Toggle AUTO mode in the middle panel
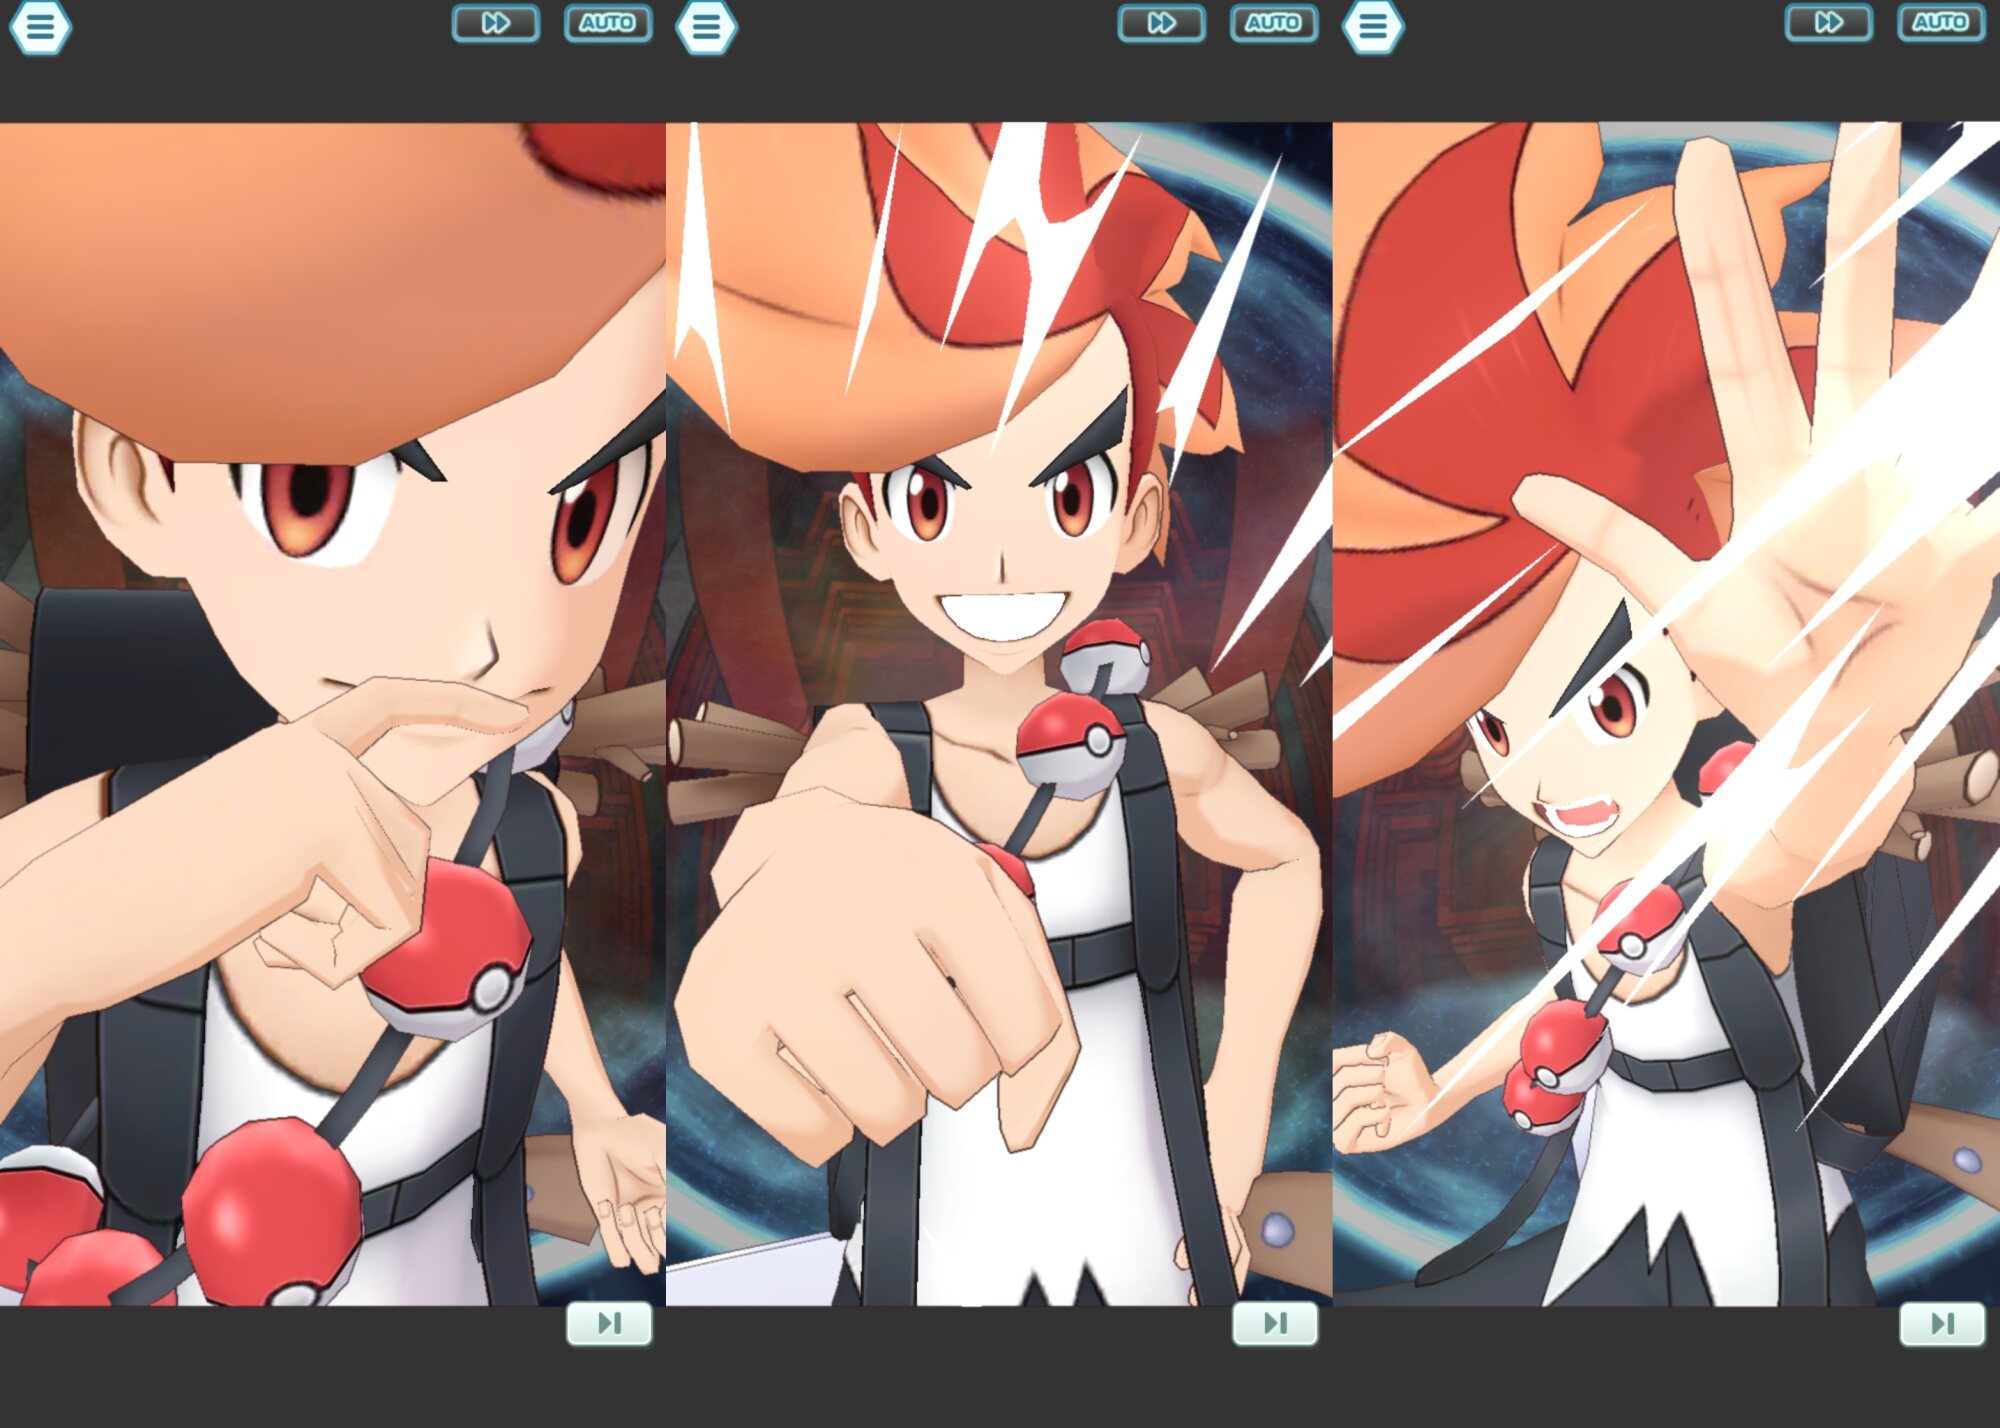The width and height of the screenshot is (2000, 1428). tap(1274, 23)
